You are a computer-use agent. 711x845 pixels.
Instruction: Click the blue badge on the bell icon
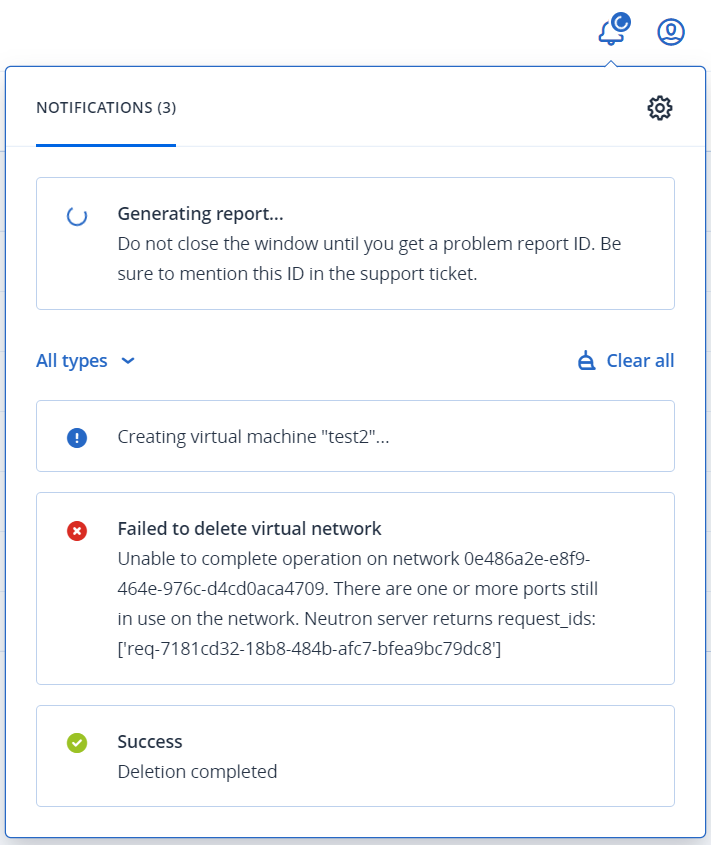[622, 23]
